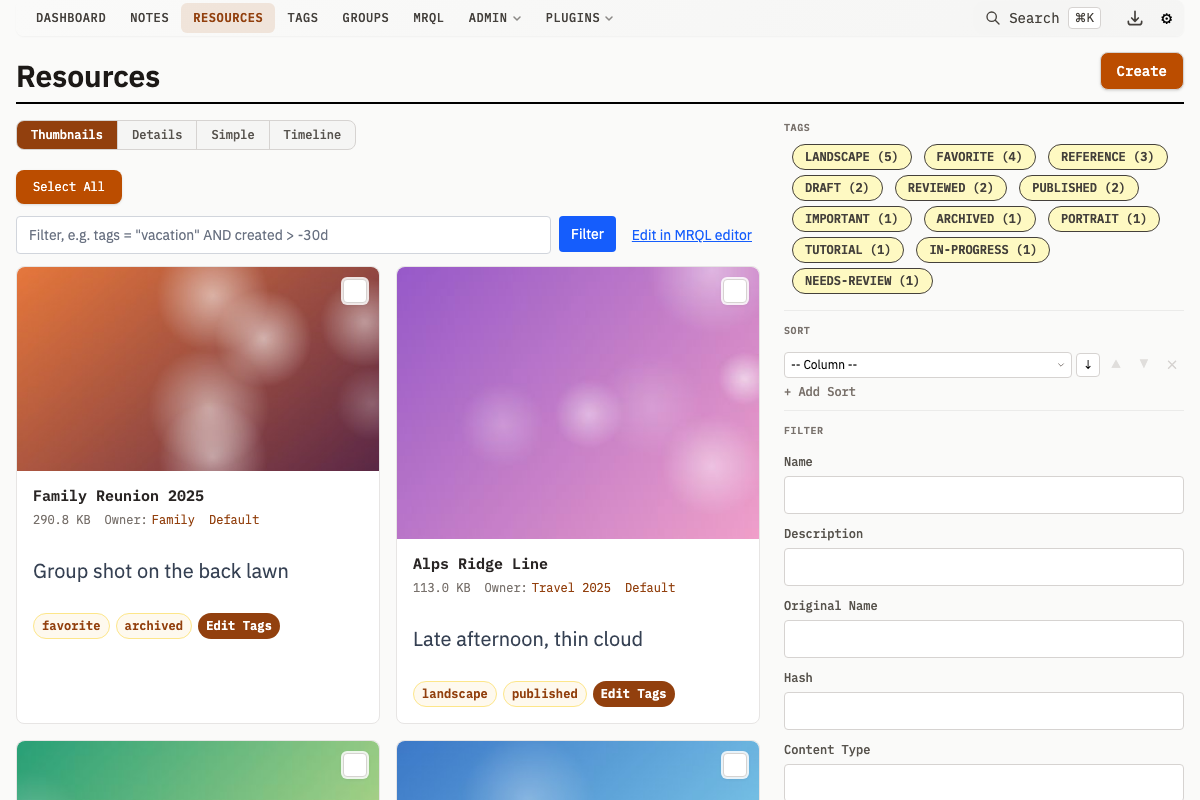Open Search with the ⌘K box
The image size is (1200, 800).
tap(1084, 18)
